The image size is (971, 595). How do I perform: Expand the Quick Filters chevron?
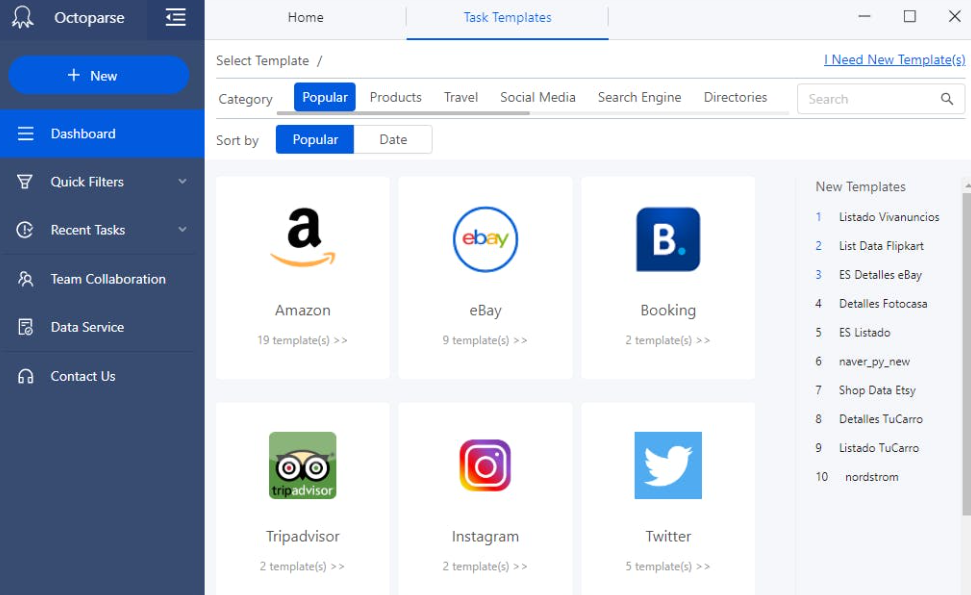pyautogui.click(x=183, y=181)
